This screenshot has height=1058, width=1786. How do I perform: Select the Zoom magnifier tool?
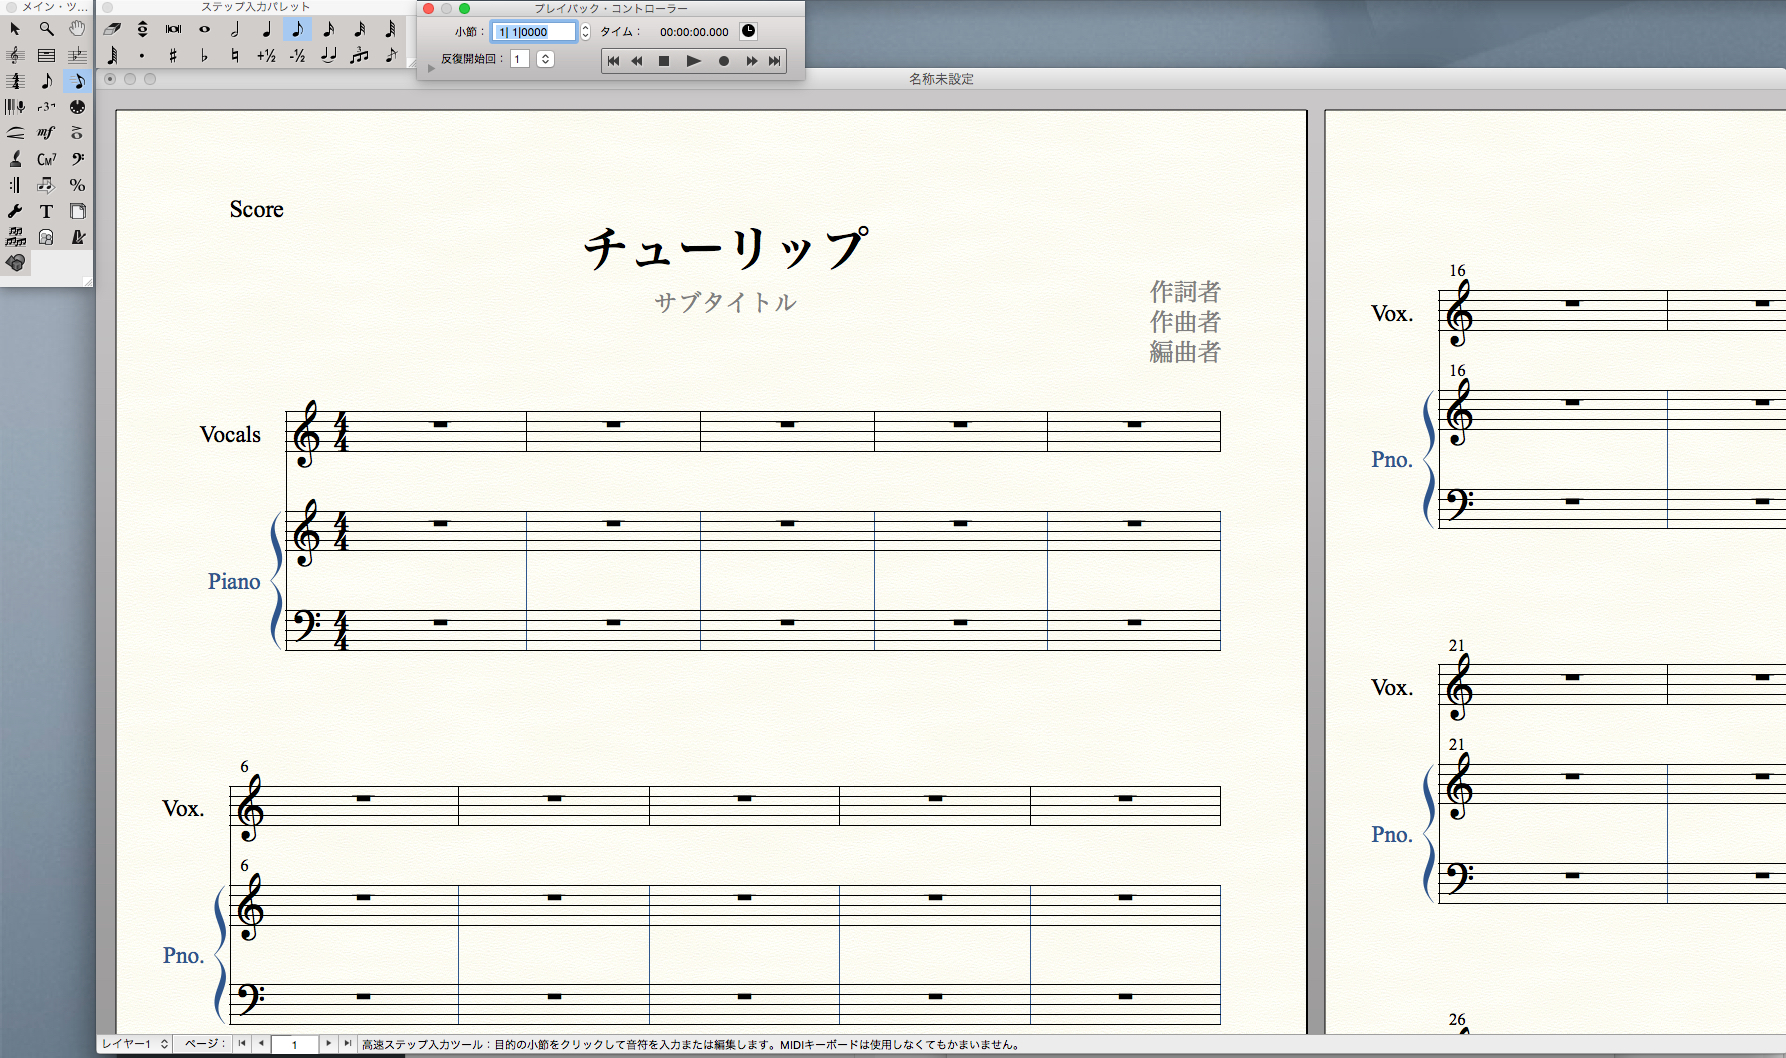click(x=46, y=29)
